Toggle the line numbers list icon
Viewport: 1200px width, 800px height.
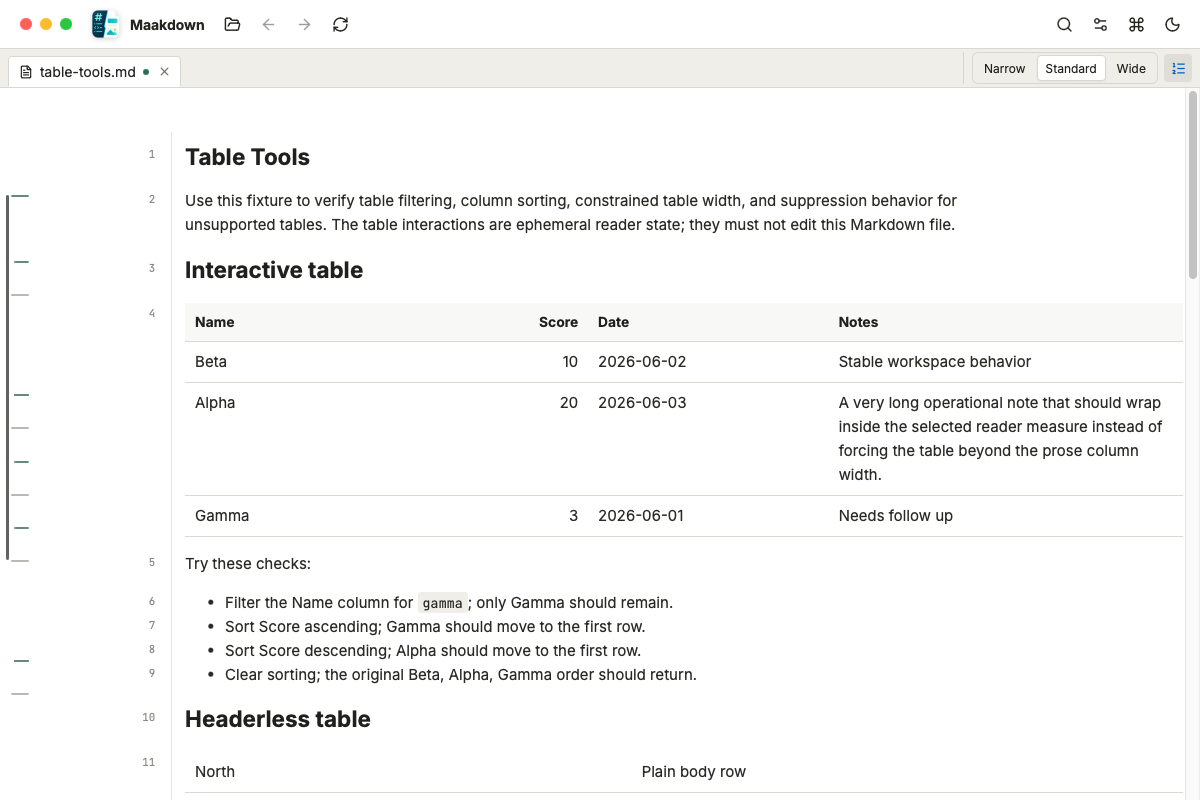coord(1178,68)
